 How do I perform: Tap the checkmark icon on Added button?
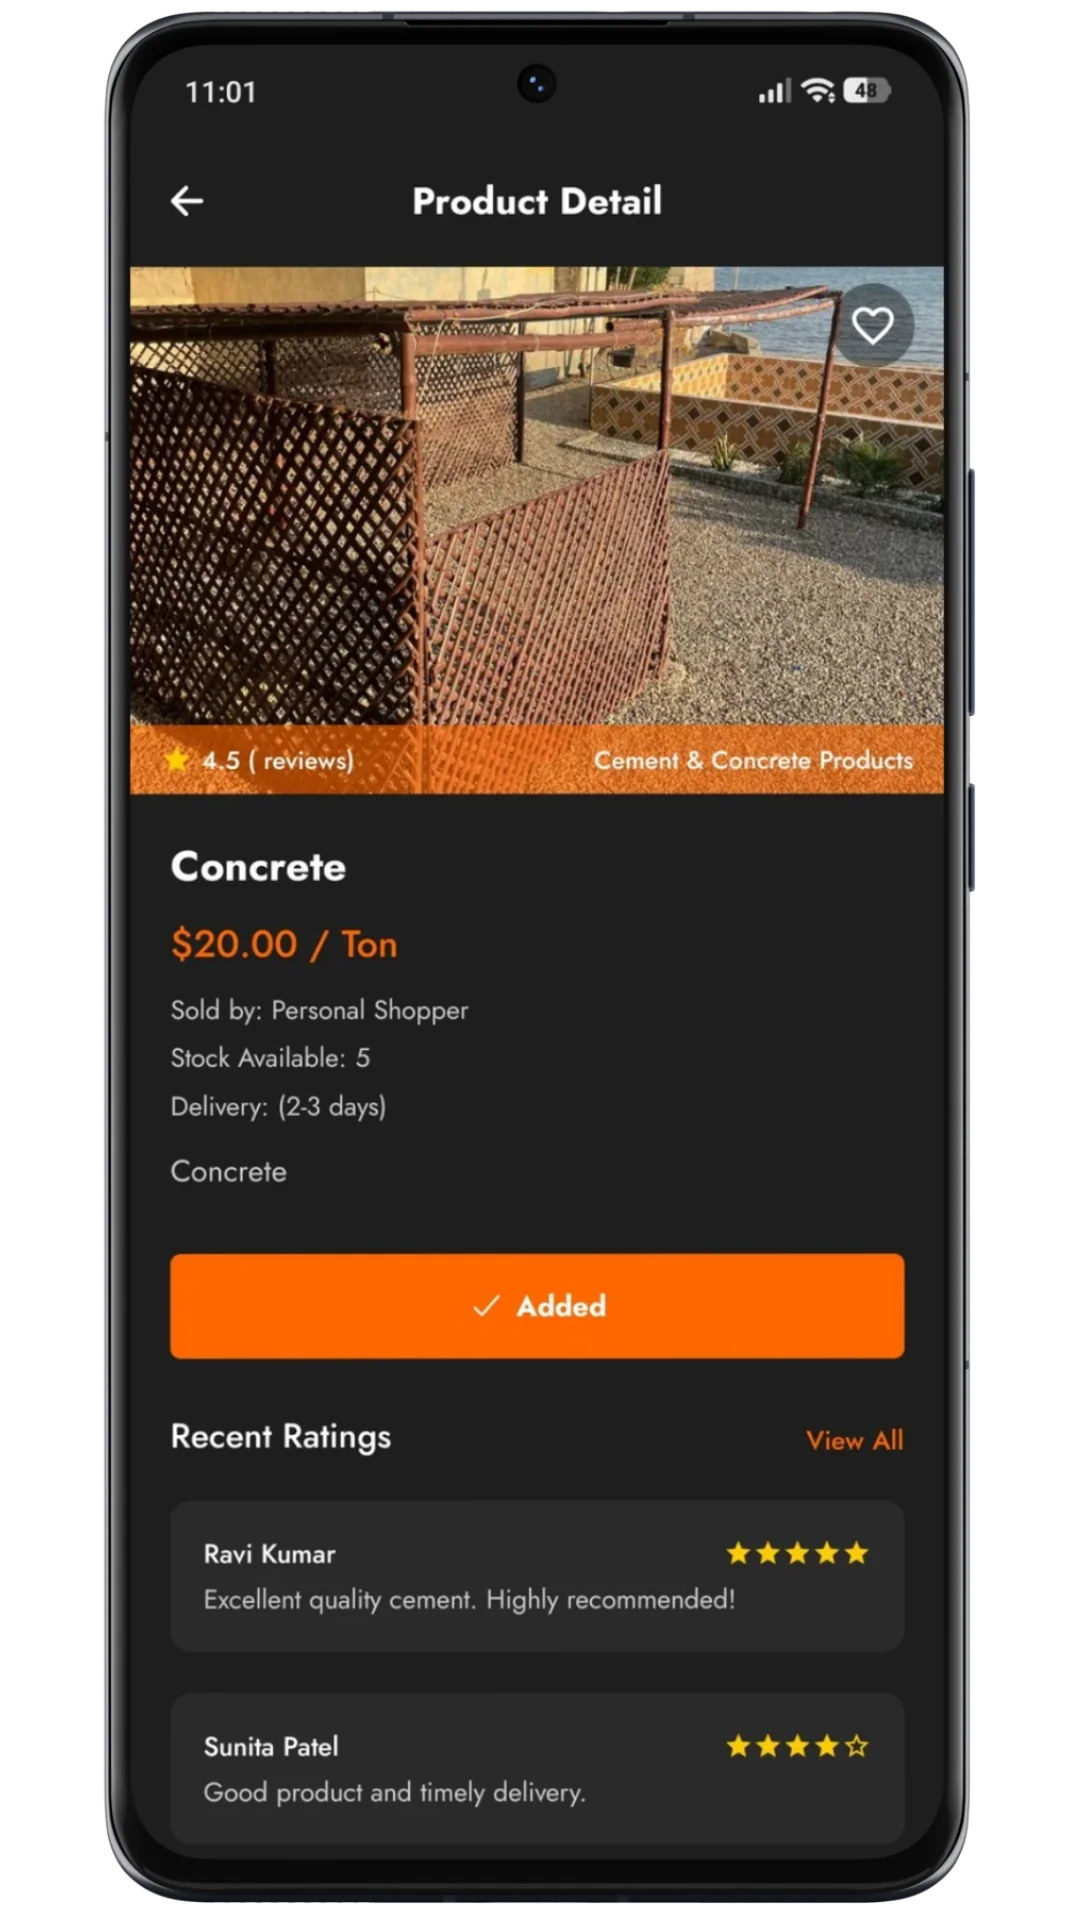click(486, 1306)
